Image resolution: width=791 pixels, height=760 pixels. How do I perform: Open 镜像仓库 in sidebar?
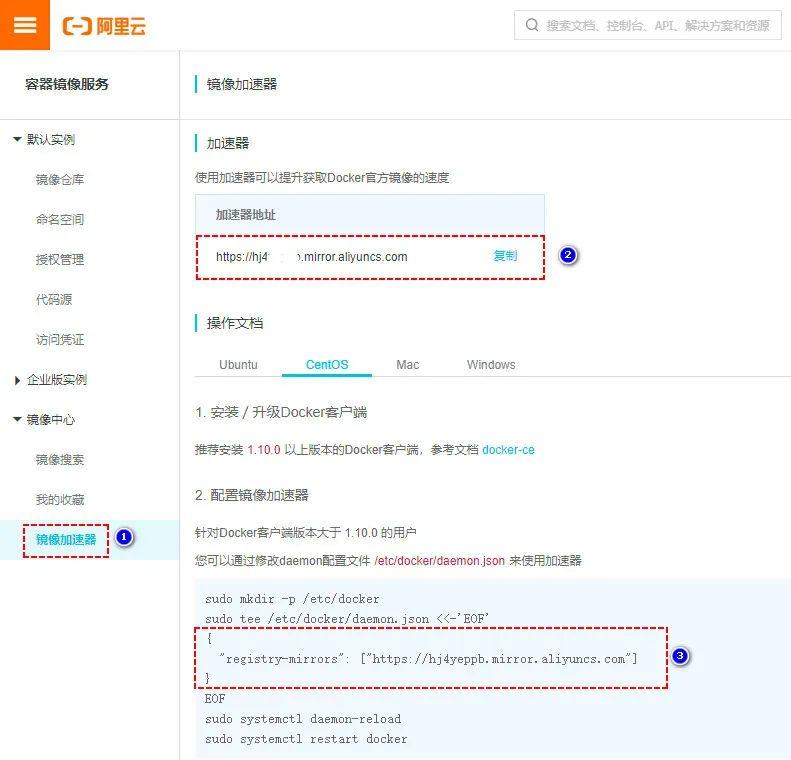(60, 180)
